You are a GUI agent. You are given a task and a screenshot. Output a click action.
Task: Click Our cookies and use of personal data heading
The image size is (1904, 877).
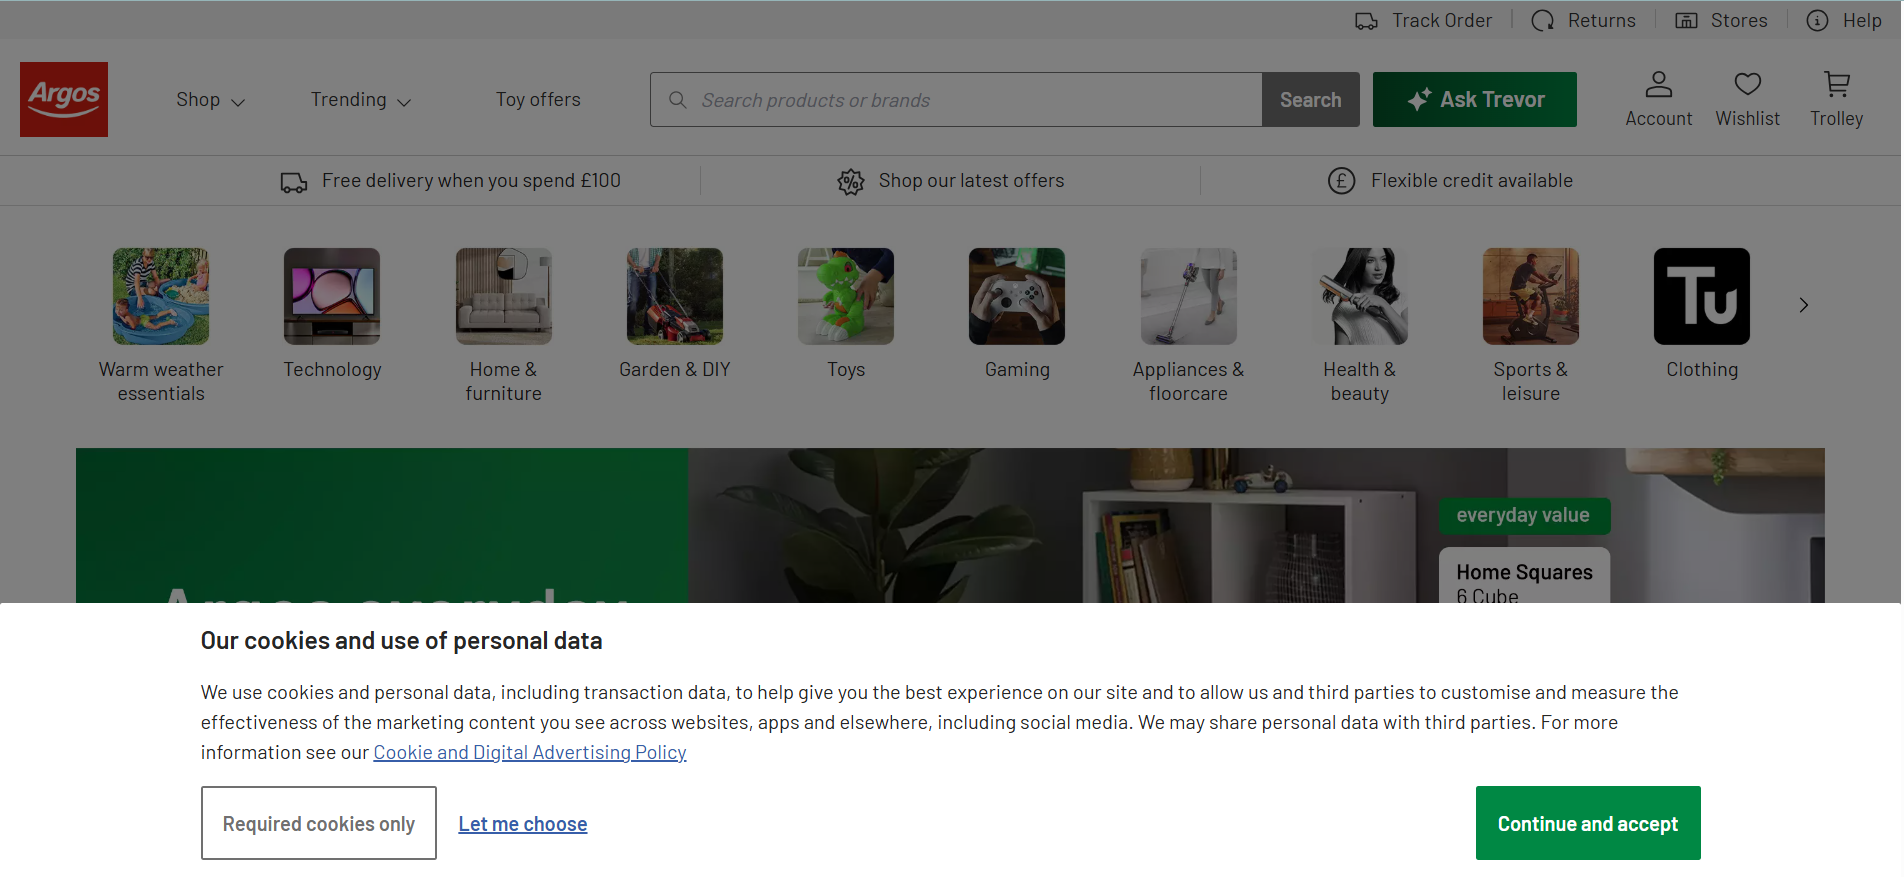pos(401,641)
